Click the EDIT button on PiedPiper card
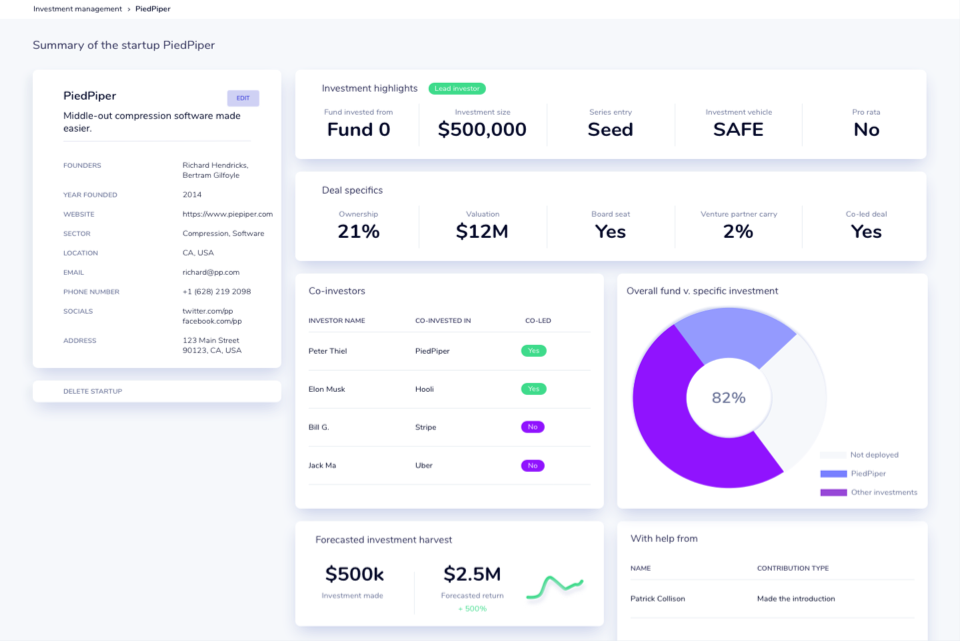The width and height of the screenshot is (960, 641). click(243, 98)
